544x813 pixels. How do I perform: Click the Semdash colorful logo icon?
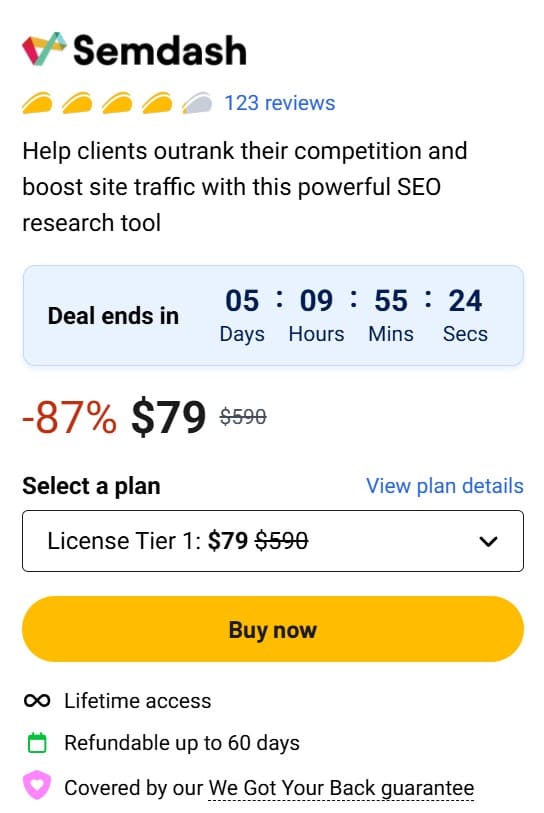[x=44, y=49]
